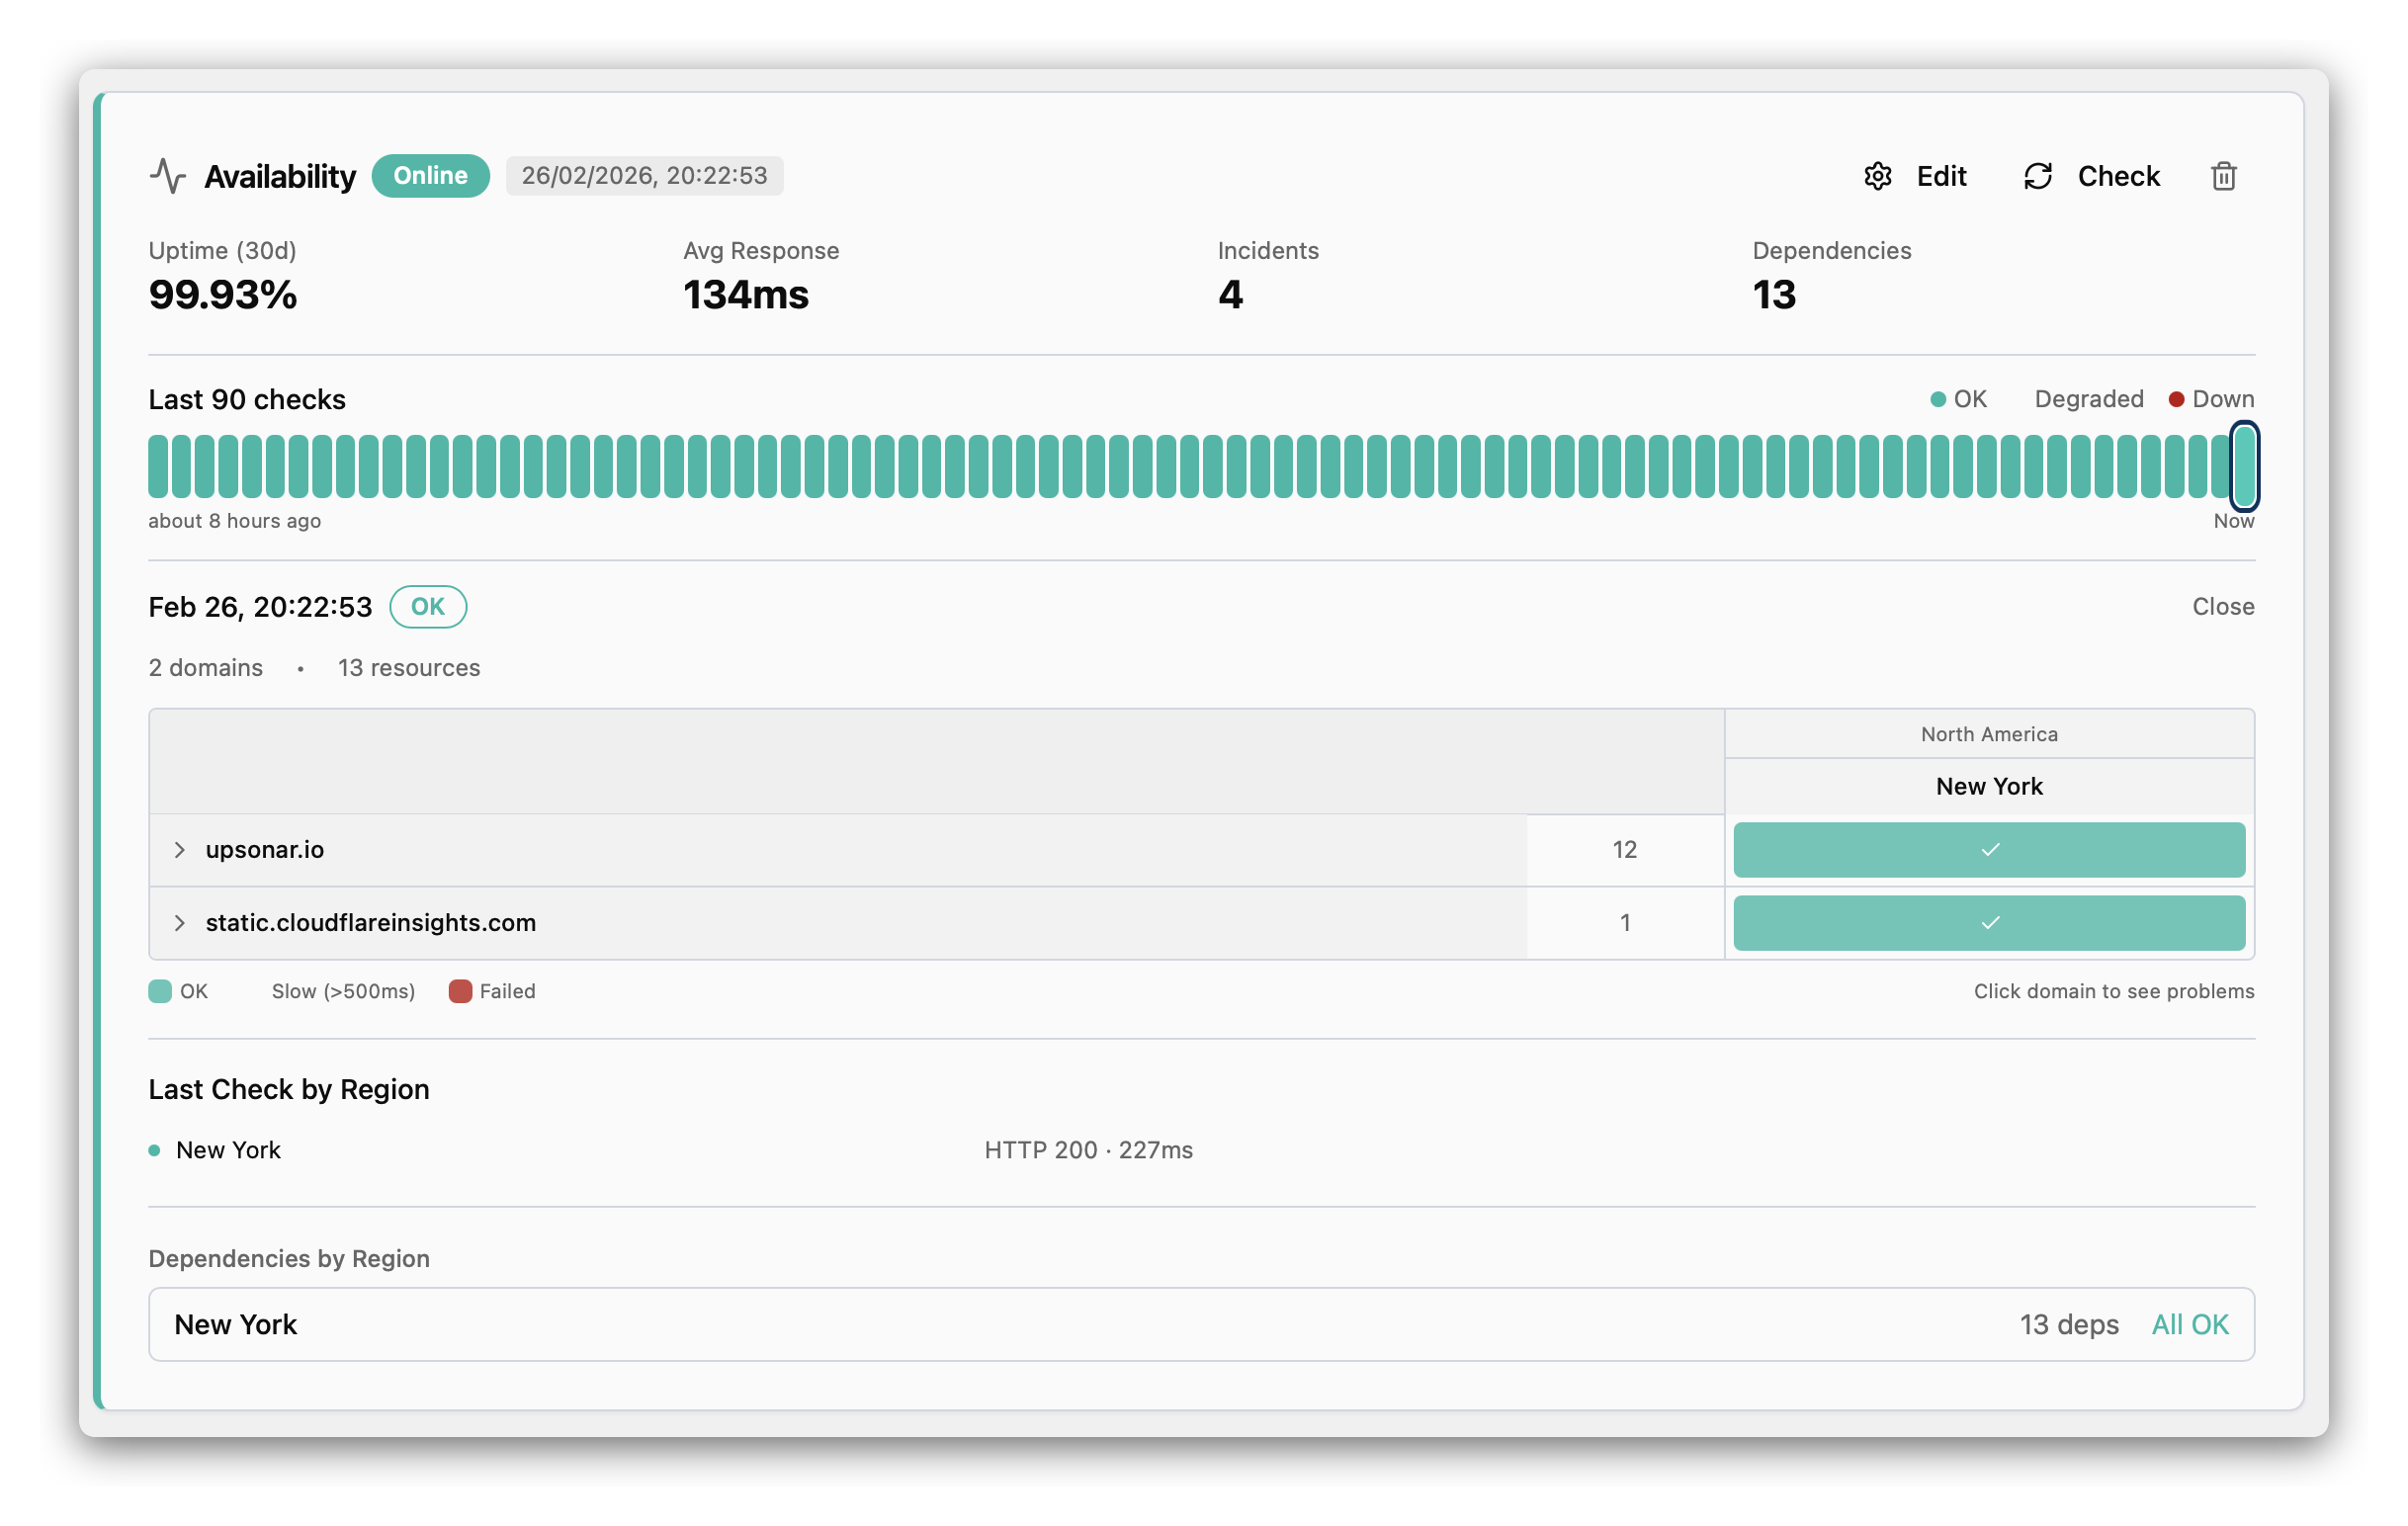Viewport: 2408px width, 1526px height.
Task: Click the OK status pill
Action: tap(427, 606)
